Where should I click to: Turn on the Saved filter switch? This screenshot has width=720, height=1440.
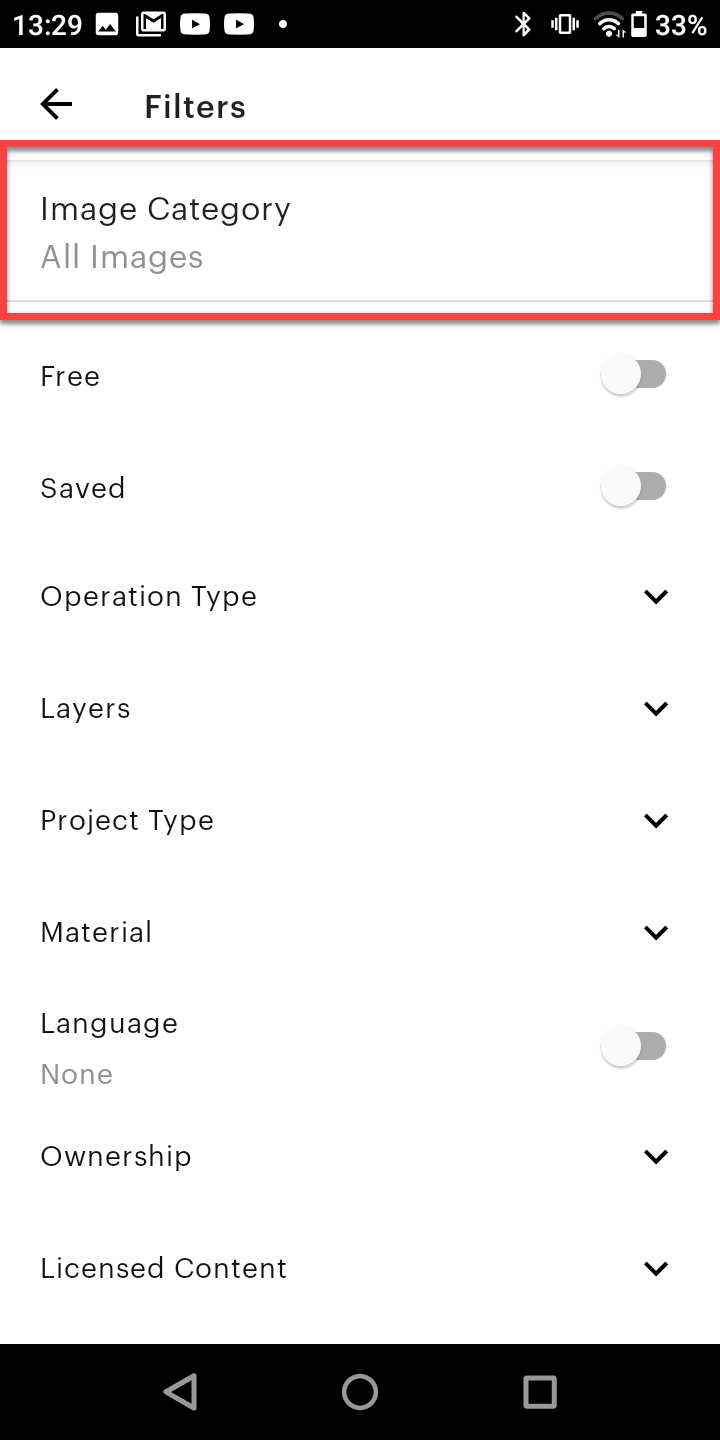pyautogui.click(x=633, y=488)
